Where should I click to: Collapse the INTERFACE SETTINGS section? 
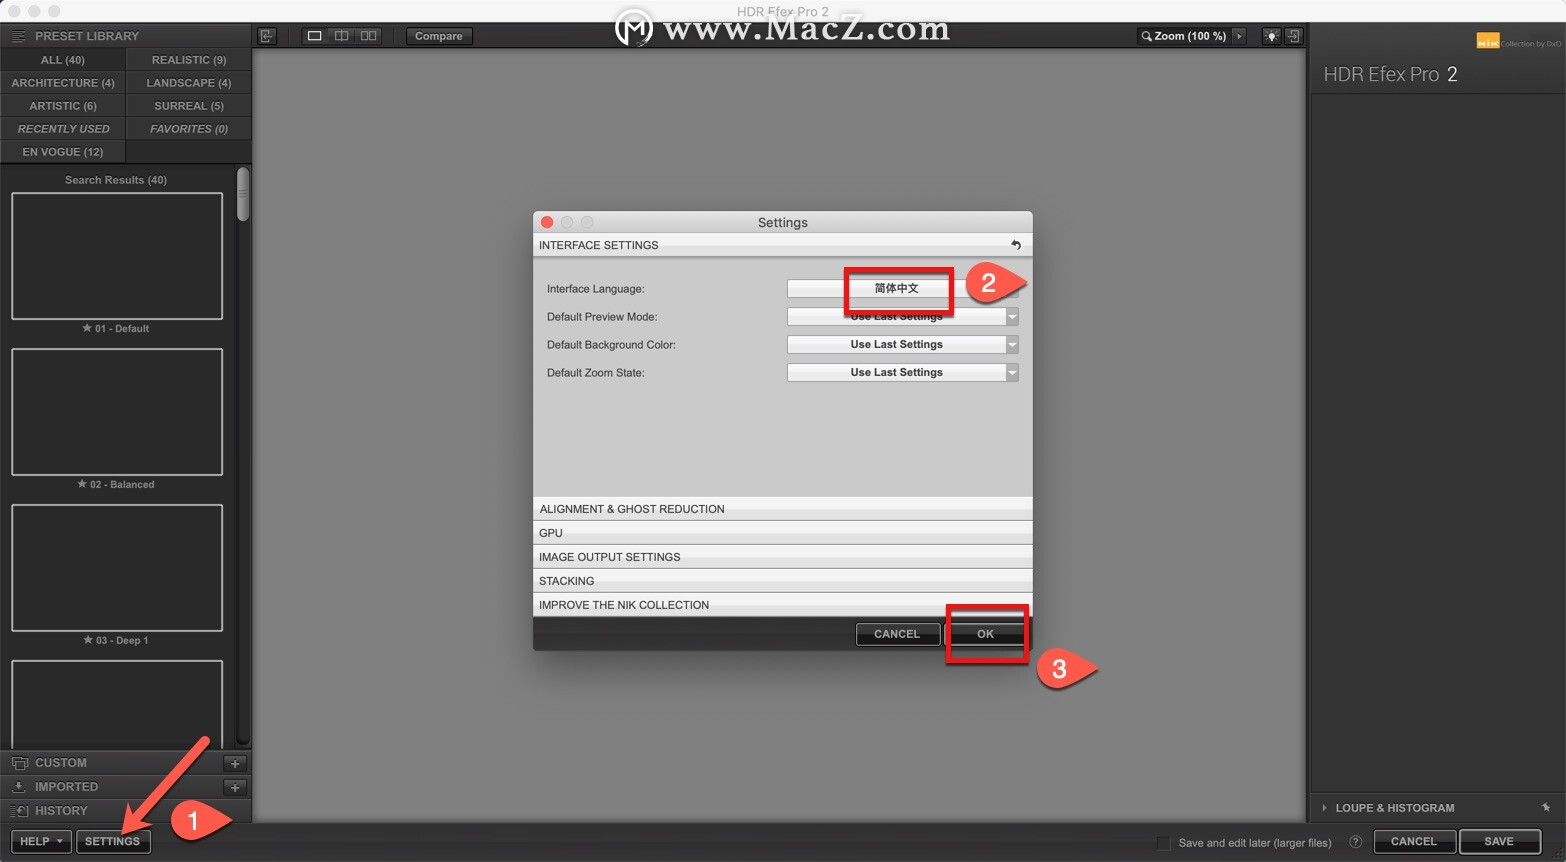tap(782, 245)
